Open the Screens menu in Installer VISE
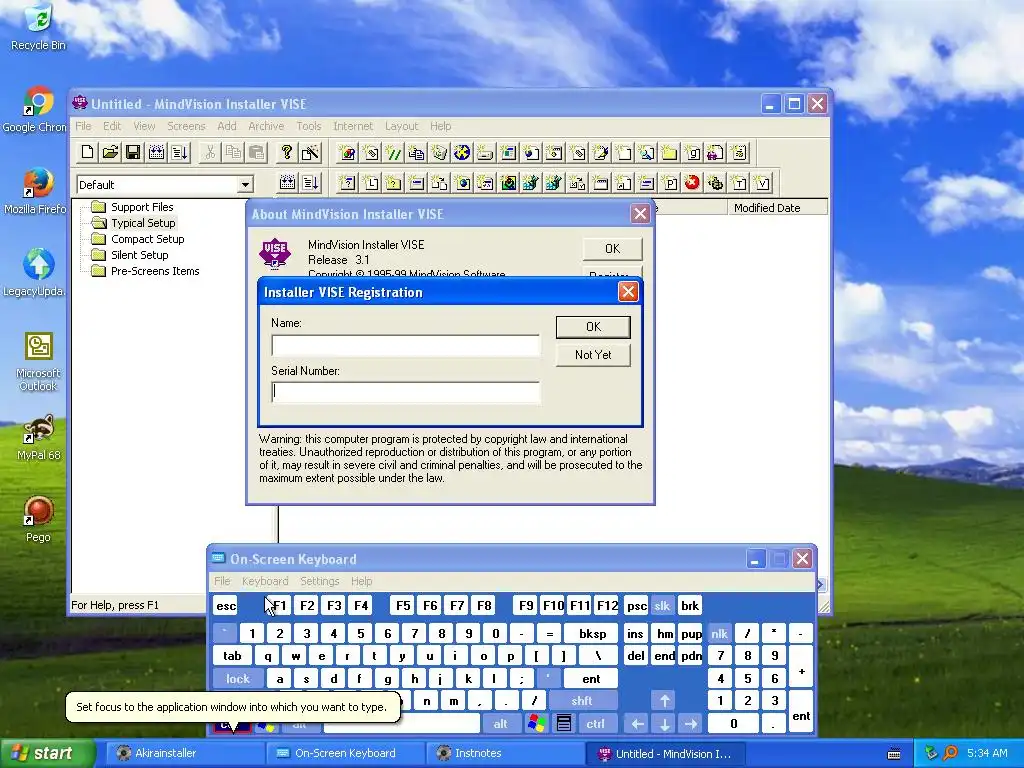Screen dimensions: 1024x768 (186, 126)
